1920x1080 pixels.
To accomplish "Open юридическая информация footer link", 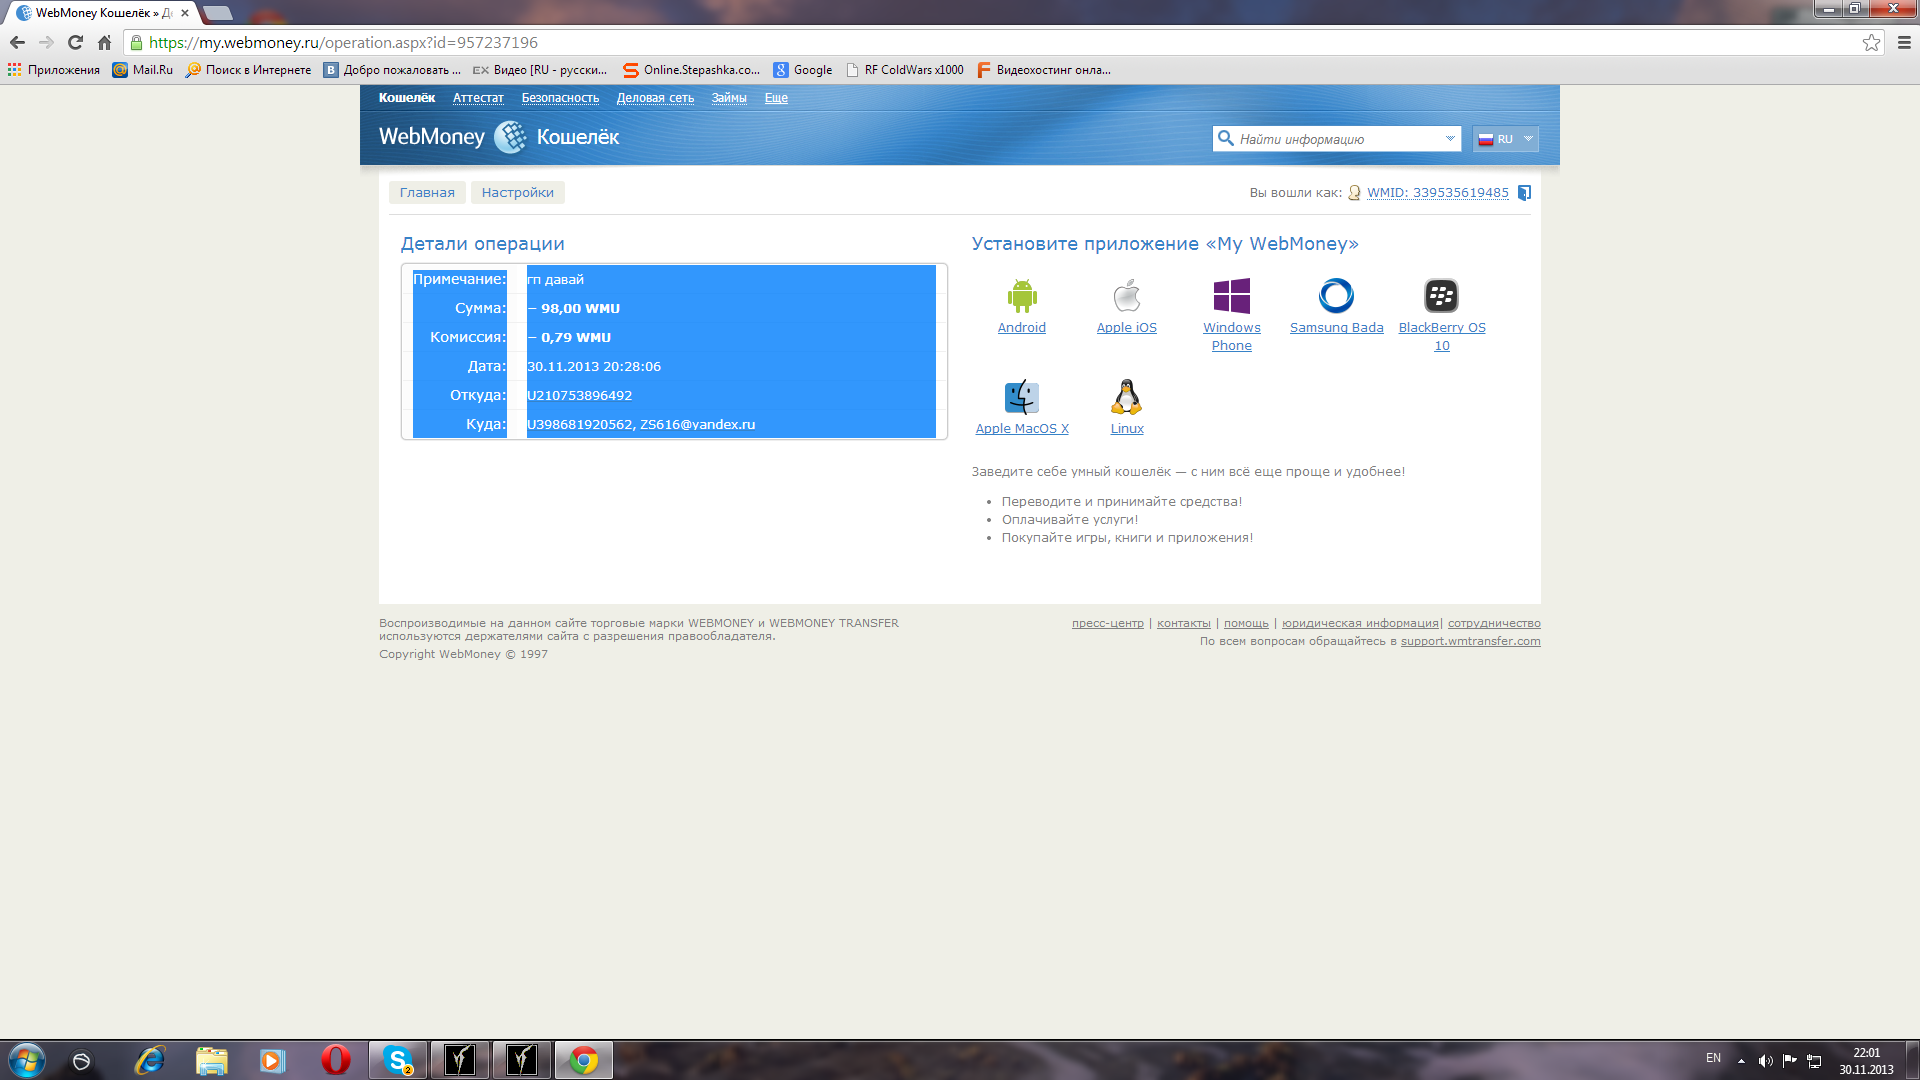I will click(1360, 624).
